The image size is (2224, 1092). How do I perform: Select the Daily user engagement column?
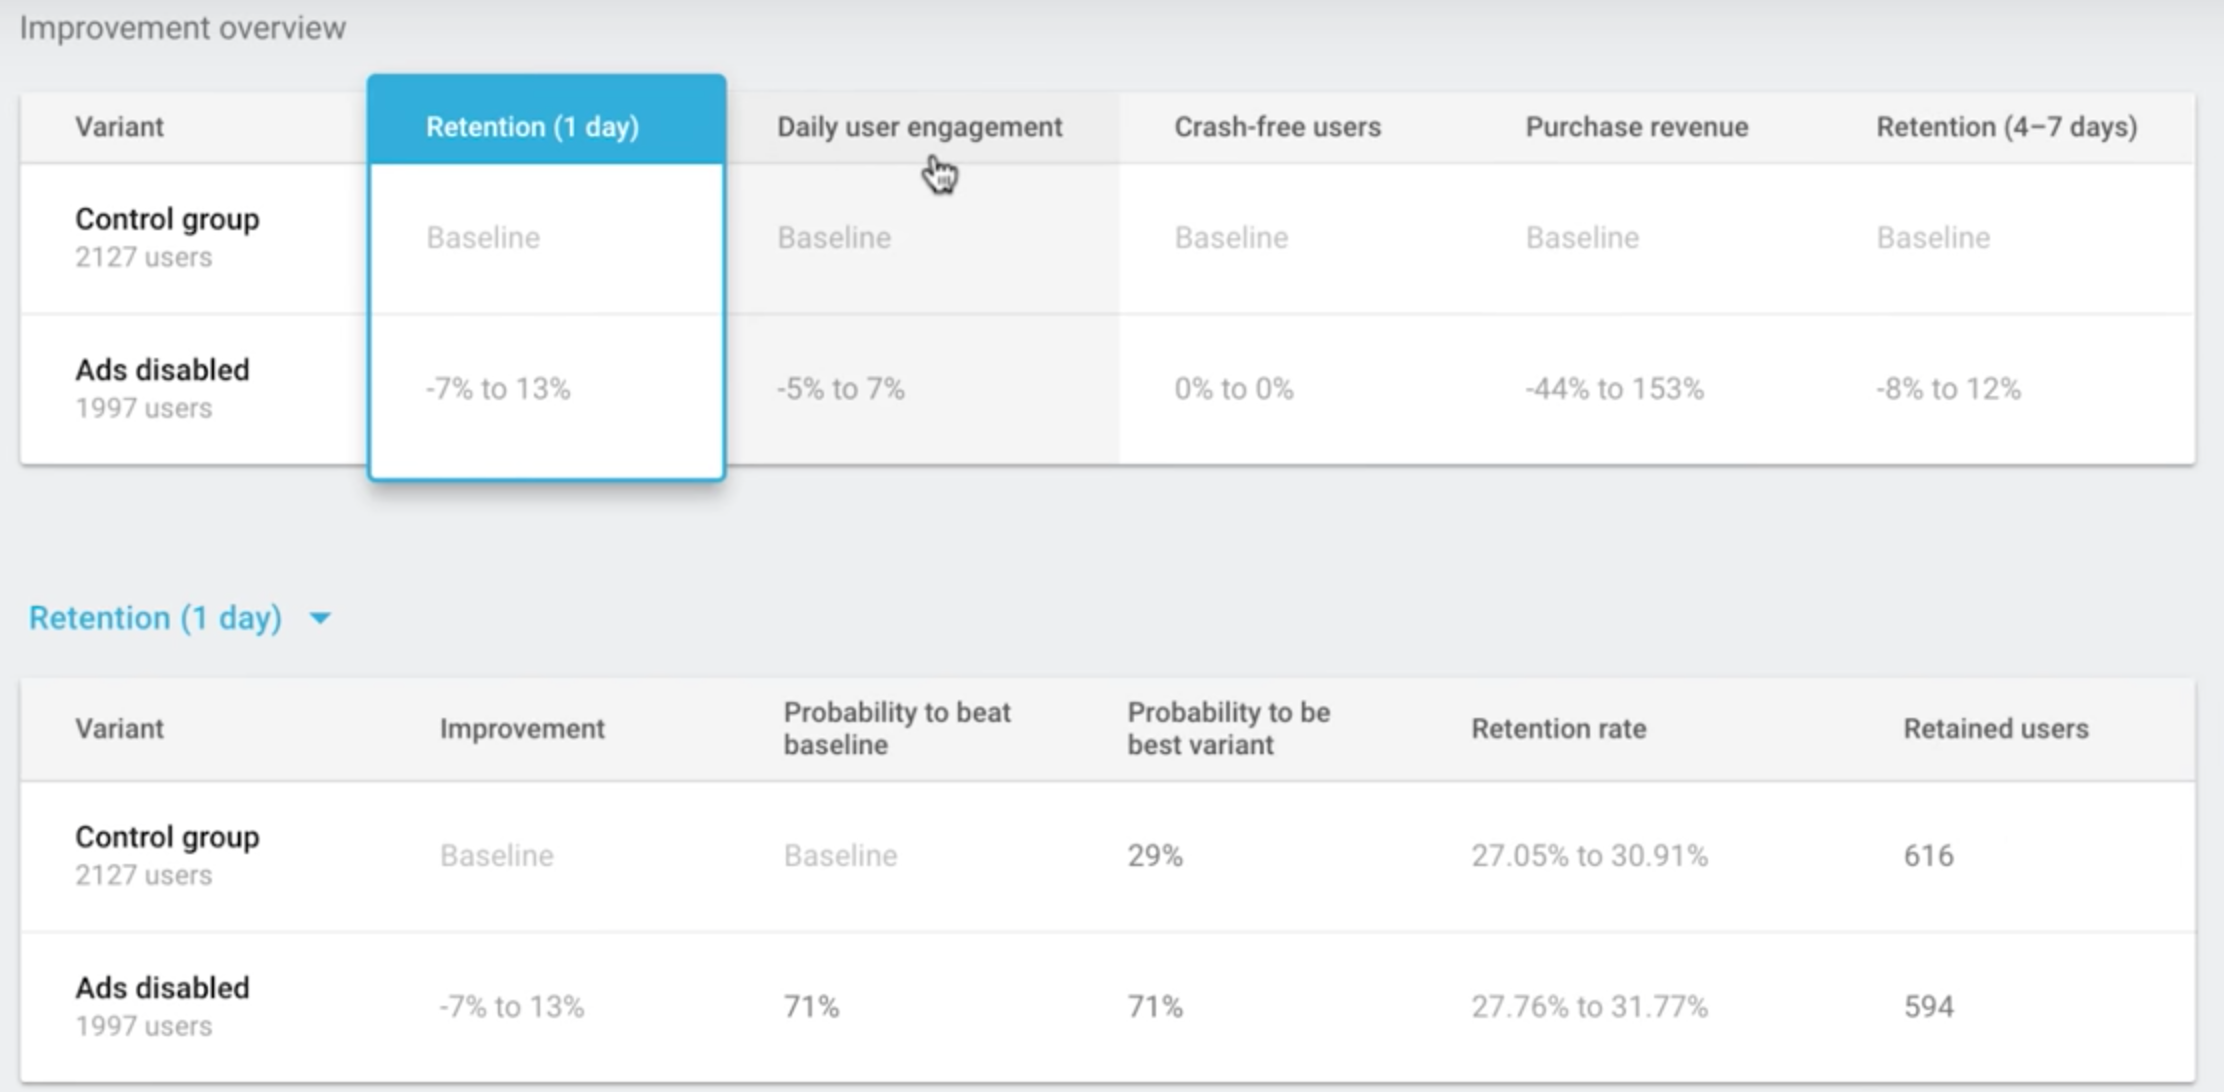pos(919,127)
